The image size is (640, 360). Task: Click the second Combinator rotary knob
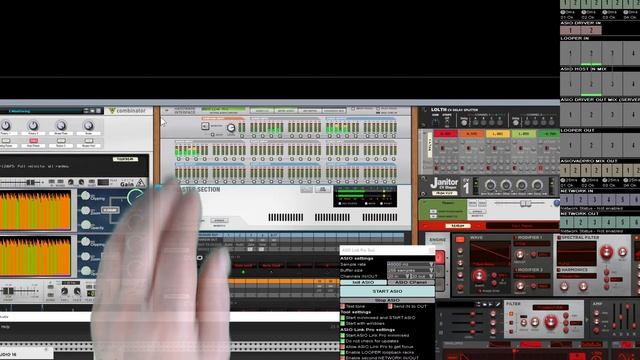click(33, 125)
